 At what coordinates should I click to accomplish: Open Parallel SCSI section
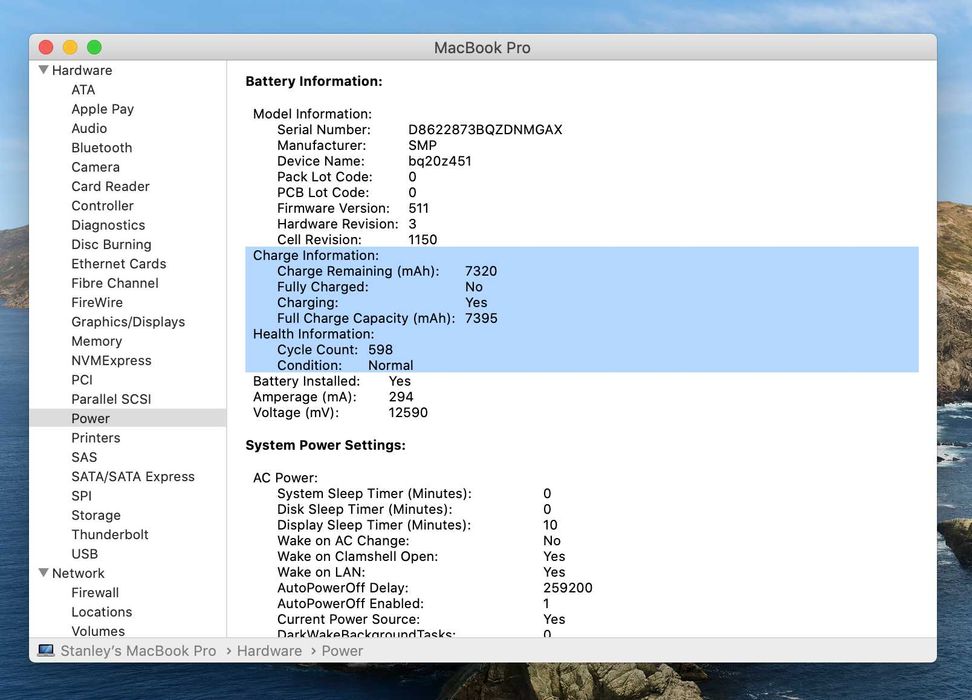click(x=111, y=399)
